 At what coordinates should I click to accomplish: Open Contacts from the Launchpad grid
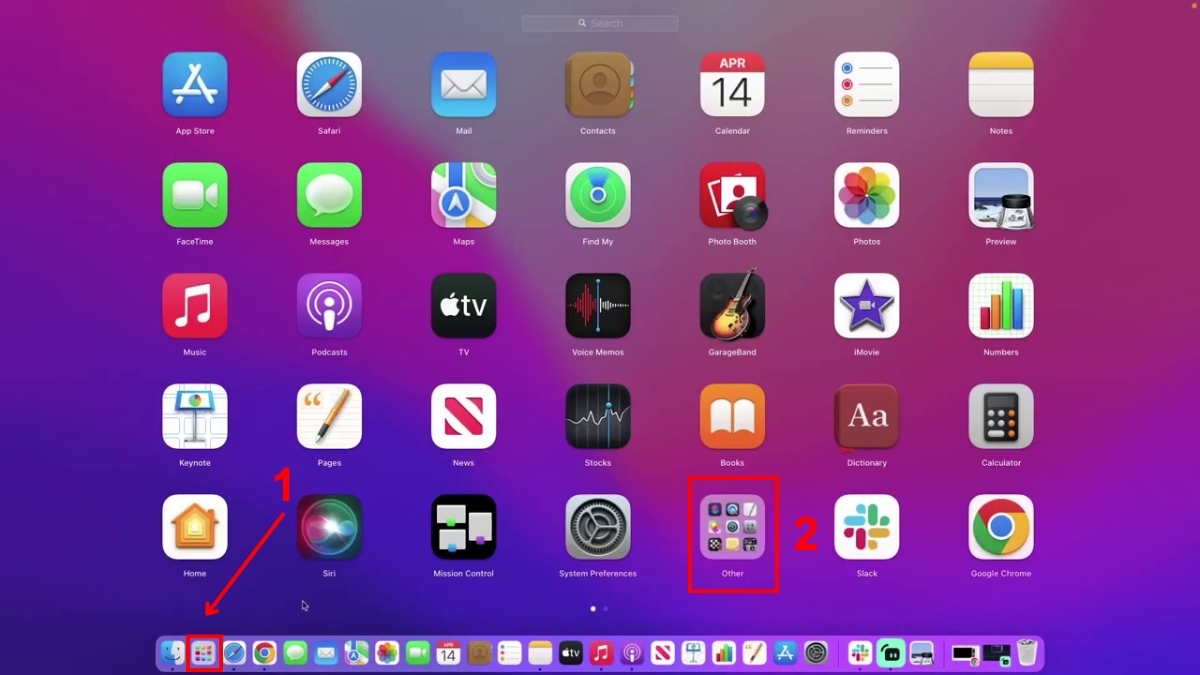coord(598,85)
